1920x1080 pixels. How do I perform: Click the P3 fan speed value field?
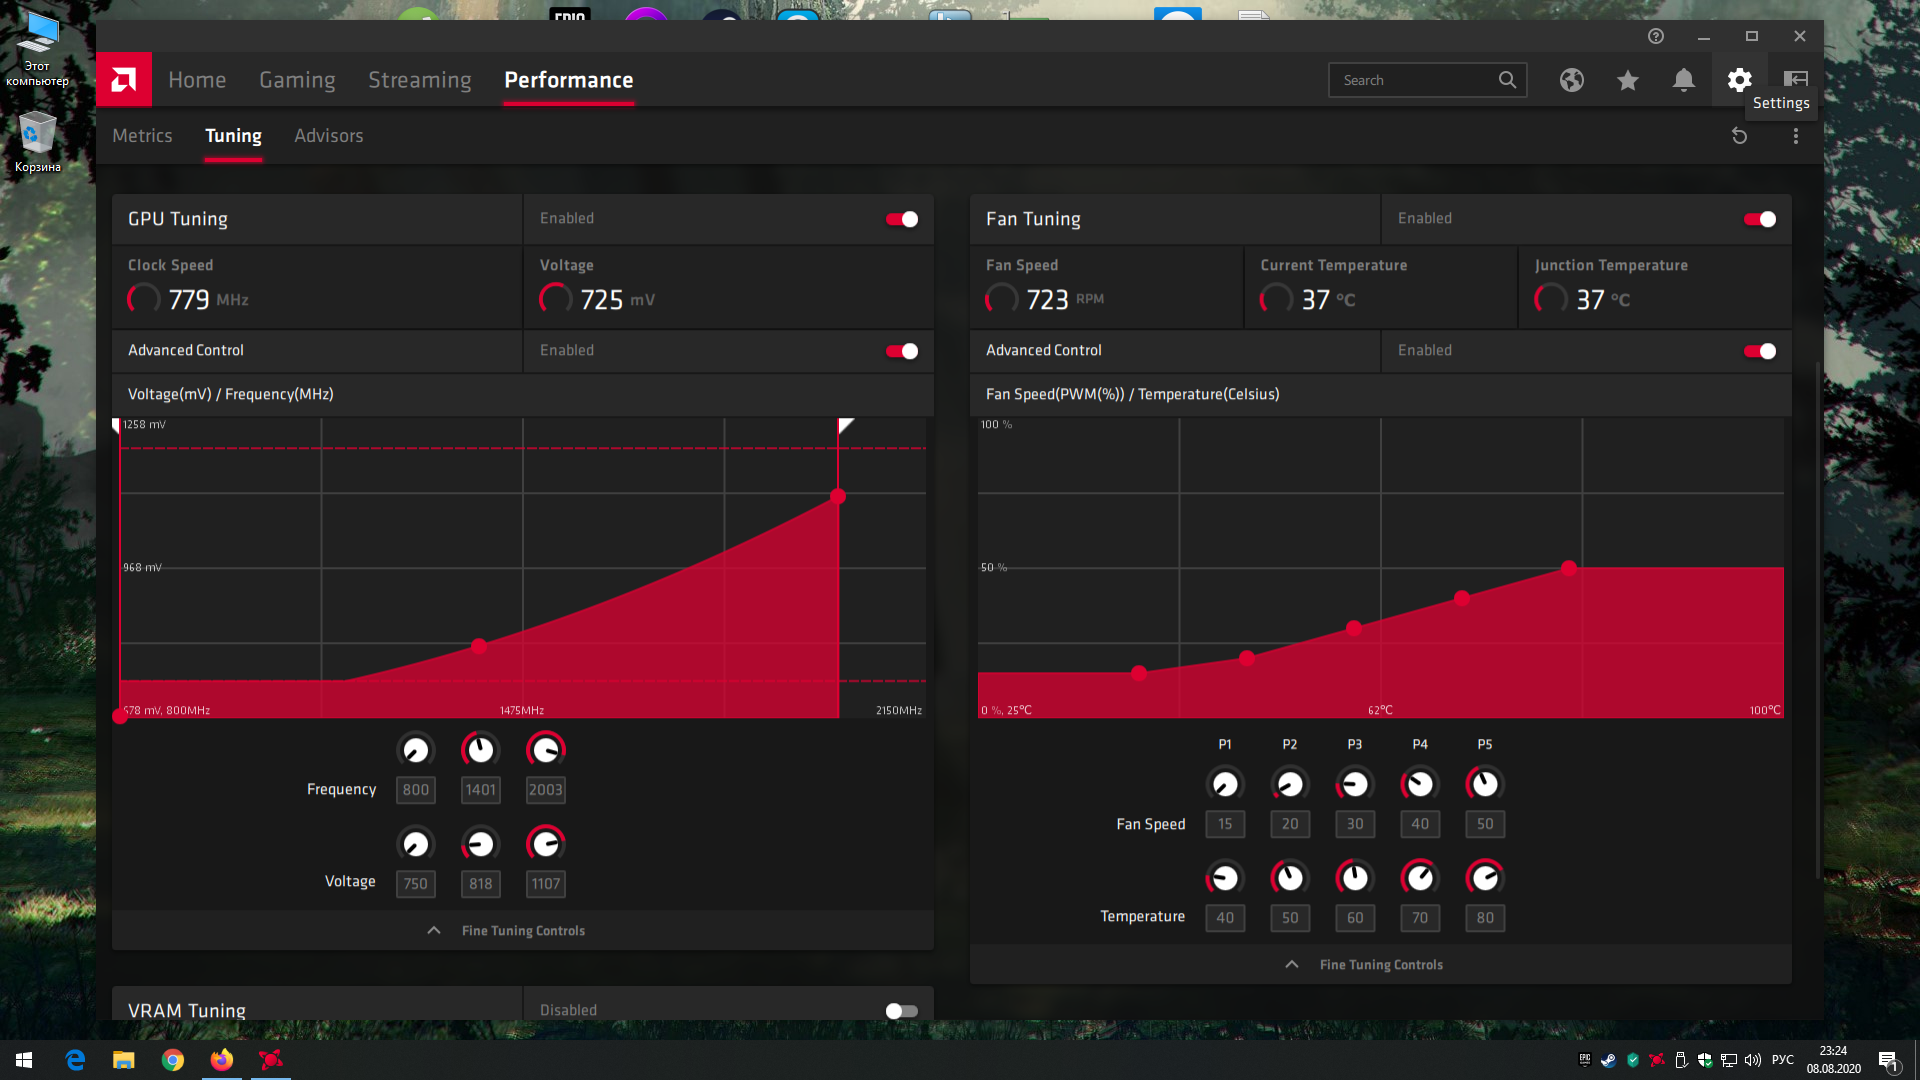pyautogui.click(x=1354, y=824)
